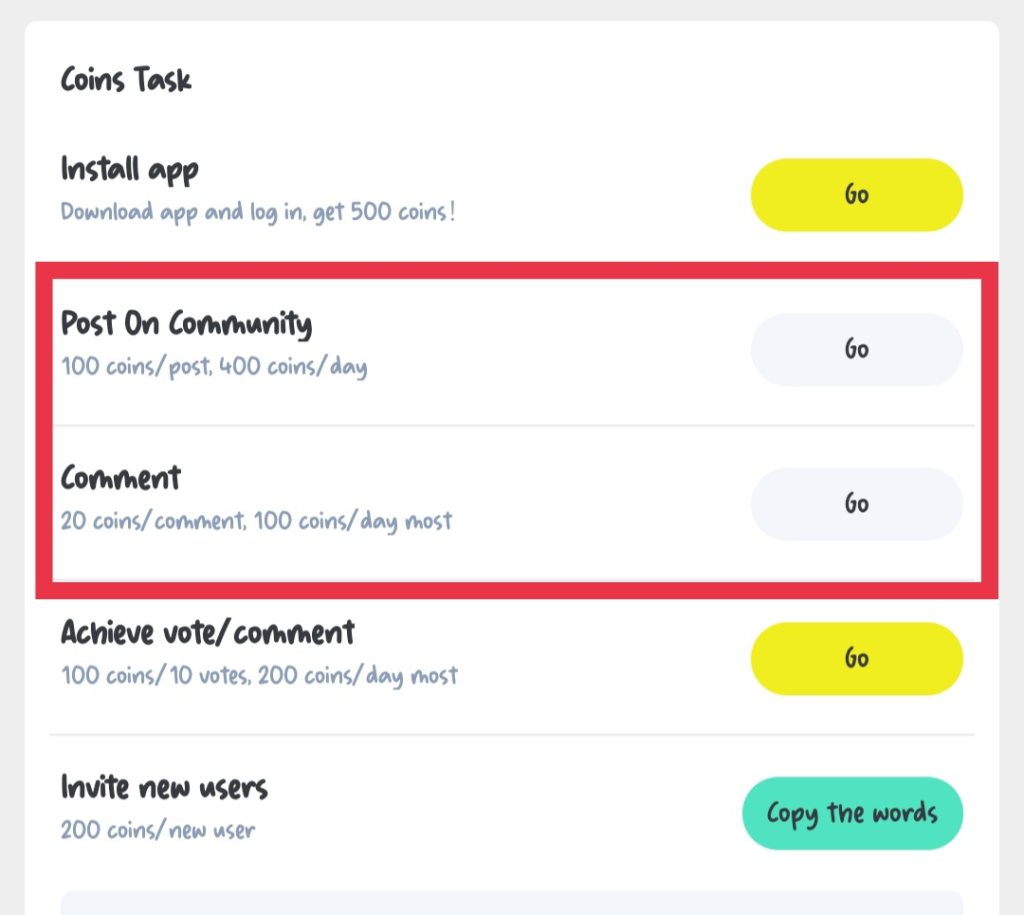The width and height of the screenshot is (1024, 915).
Task: Select the Comment task title
Action: pyautogui.click(x=121, y=478)
